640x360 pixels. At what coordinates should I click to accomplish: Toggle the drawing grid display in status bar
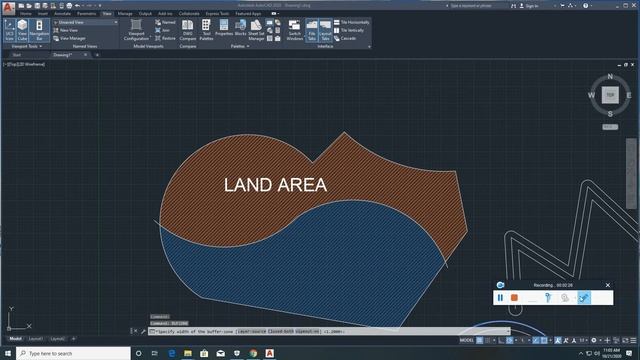[480, 340]
